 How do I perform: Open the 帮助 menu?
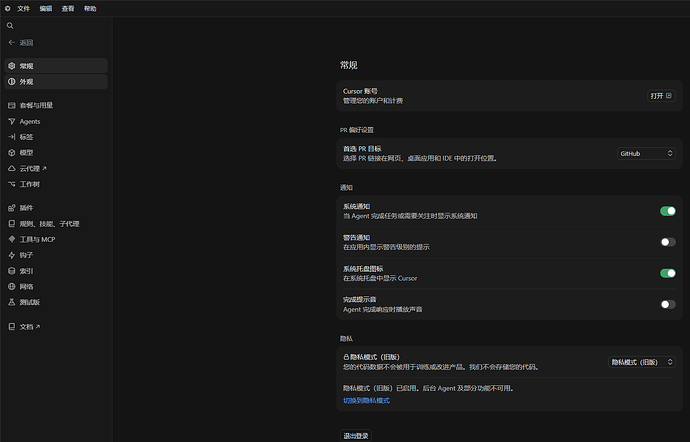pos(90,8)
